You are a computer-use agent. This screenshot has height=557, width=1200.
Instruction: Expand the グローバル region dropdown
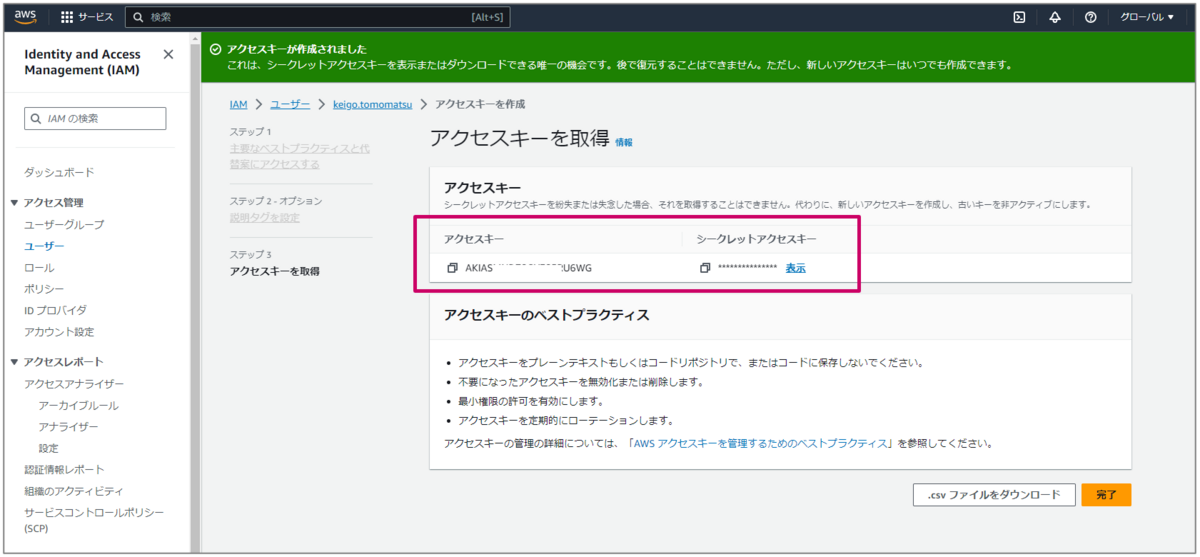(1147, 17)
